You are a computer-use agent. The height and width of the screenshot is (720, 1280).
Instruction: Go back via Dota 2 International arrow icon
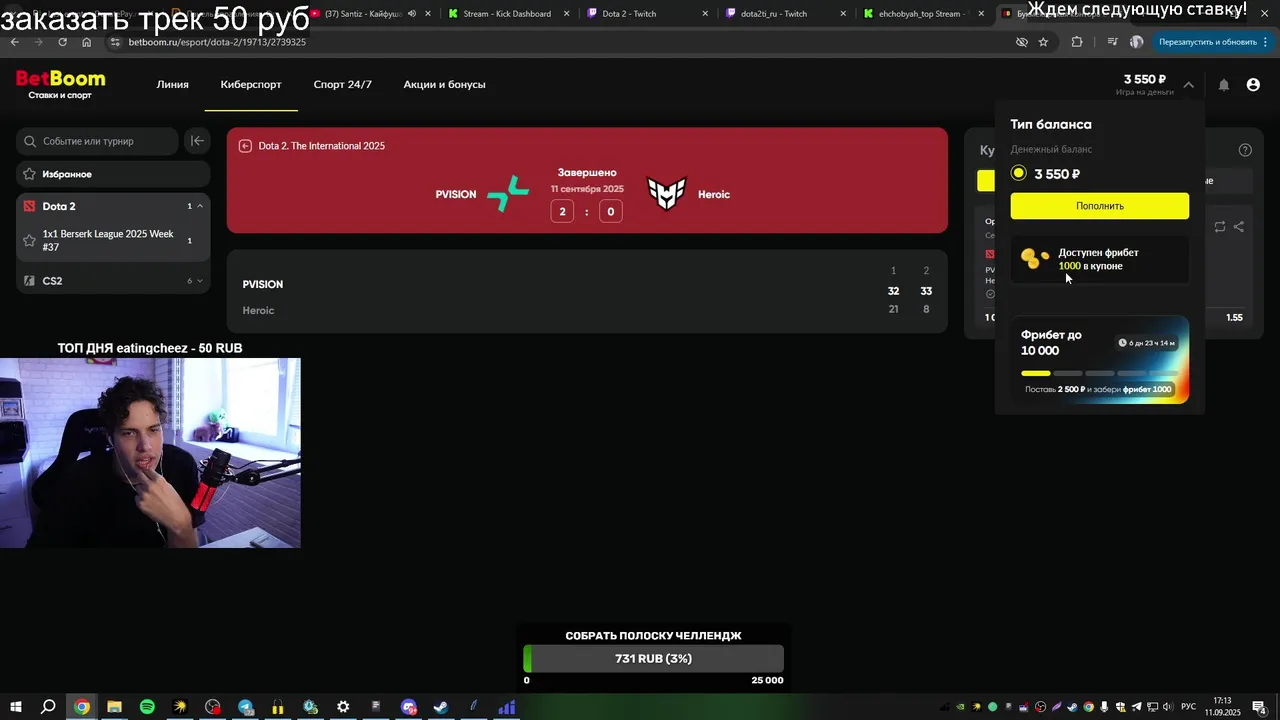pos(245,146)
